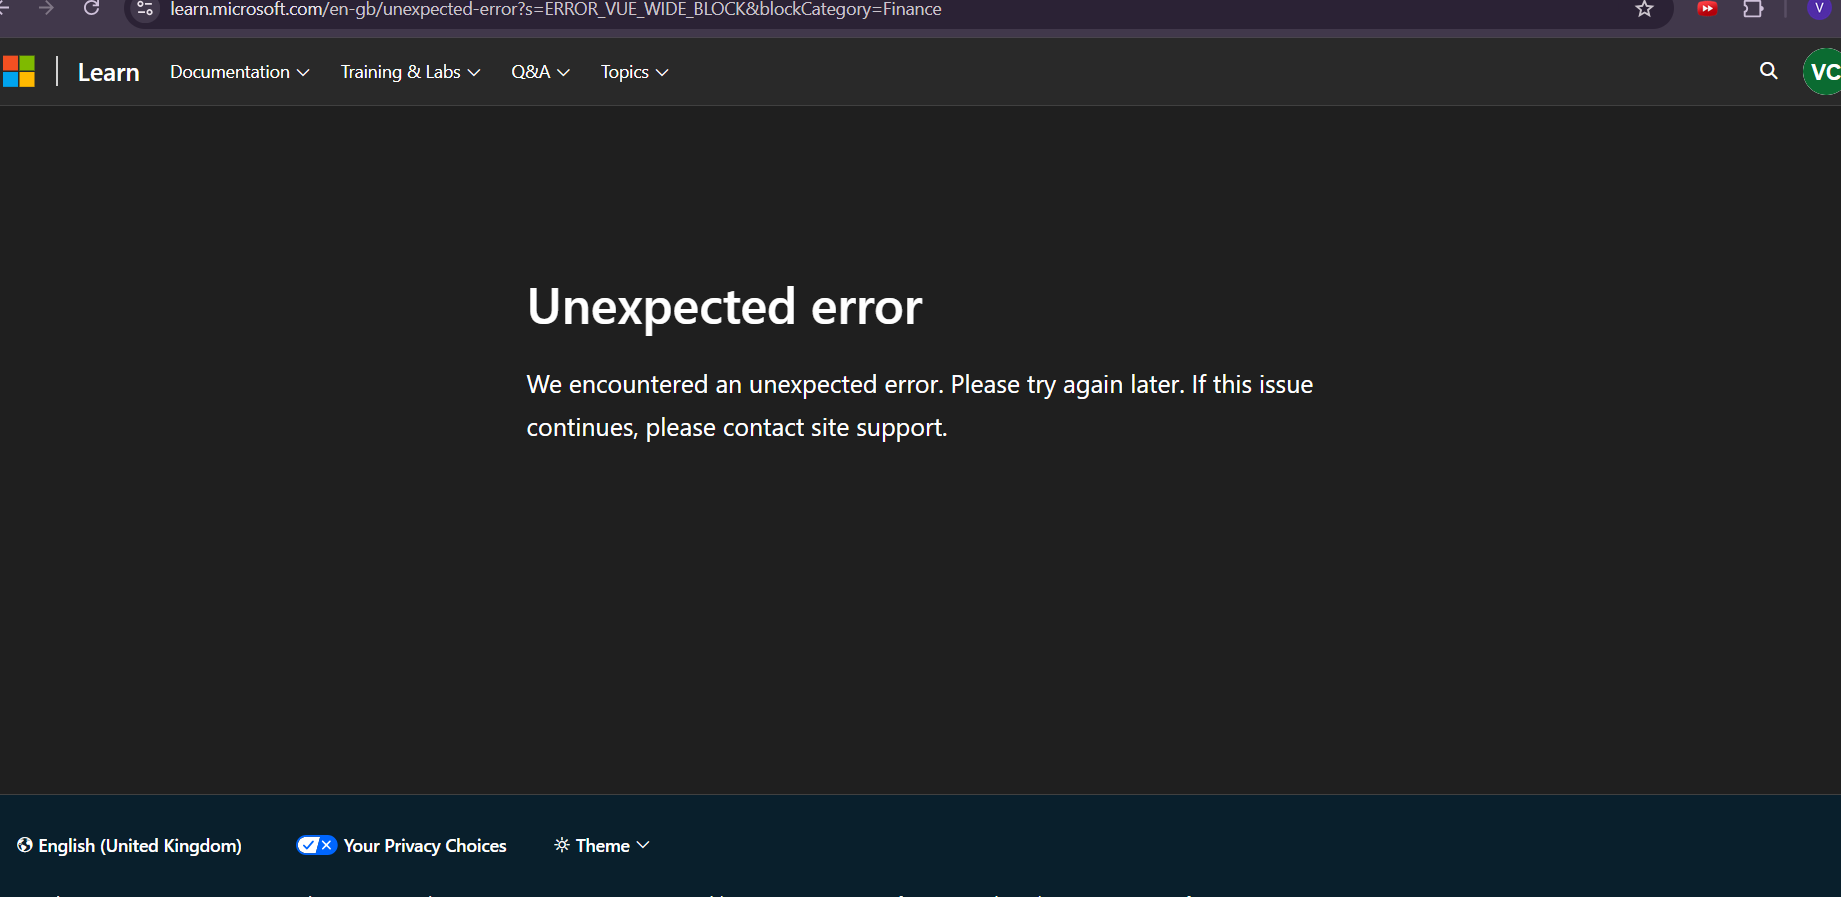
Task: Expand the Q&A menu
Action: click(540, 72)
